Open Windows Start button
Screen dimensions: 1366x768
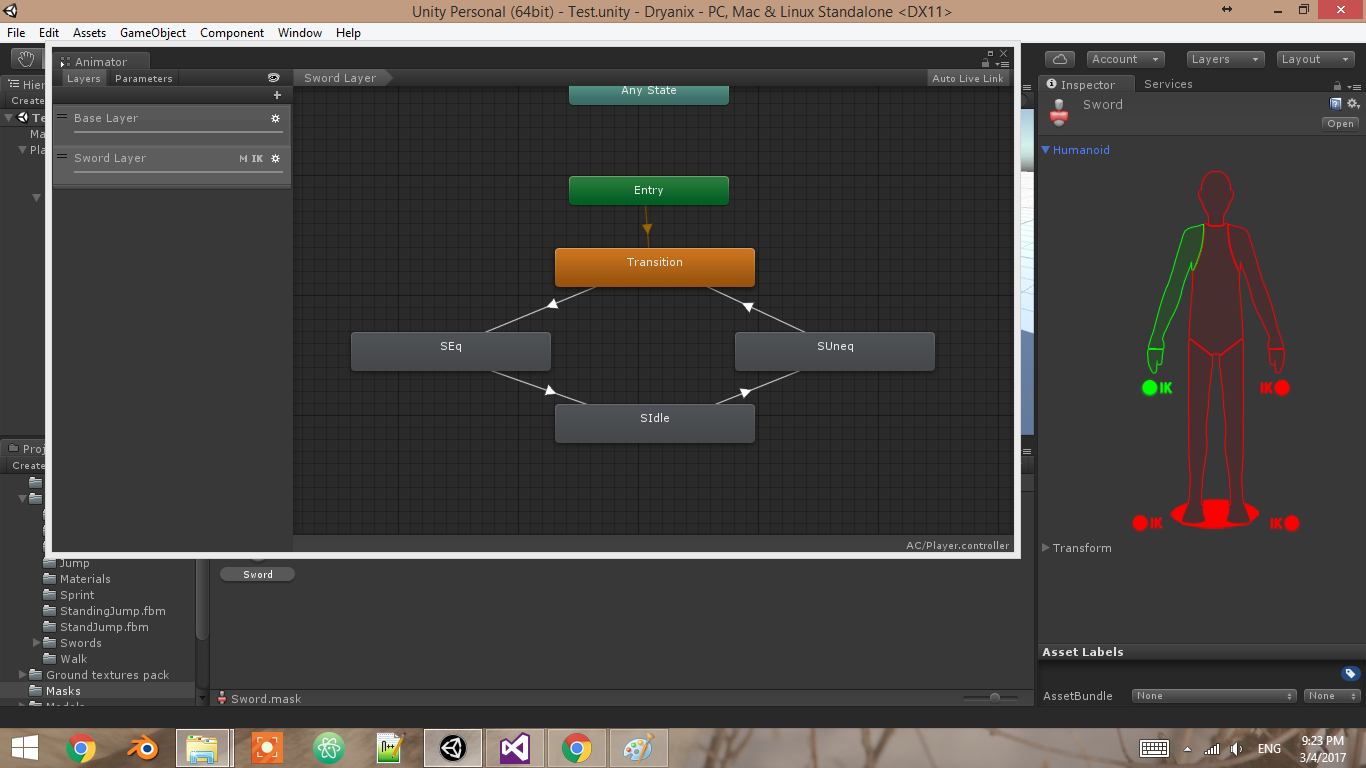coord(24,747)
